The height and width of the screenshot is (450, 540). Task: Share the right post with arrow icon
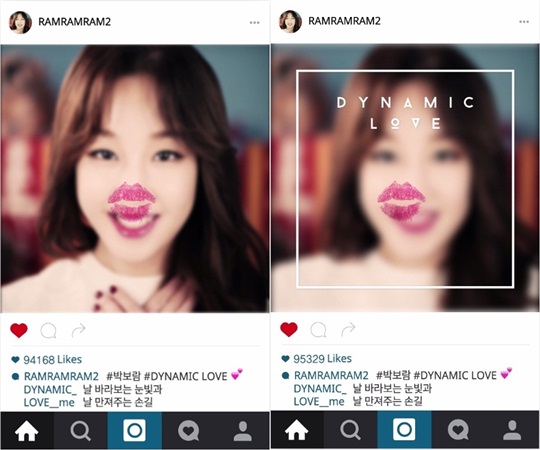point(348,329)
